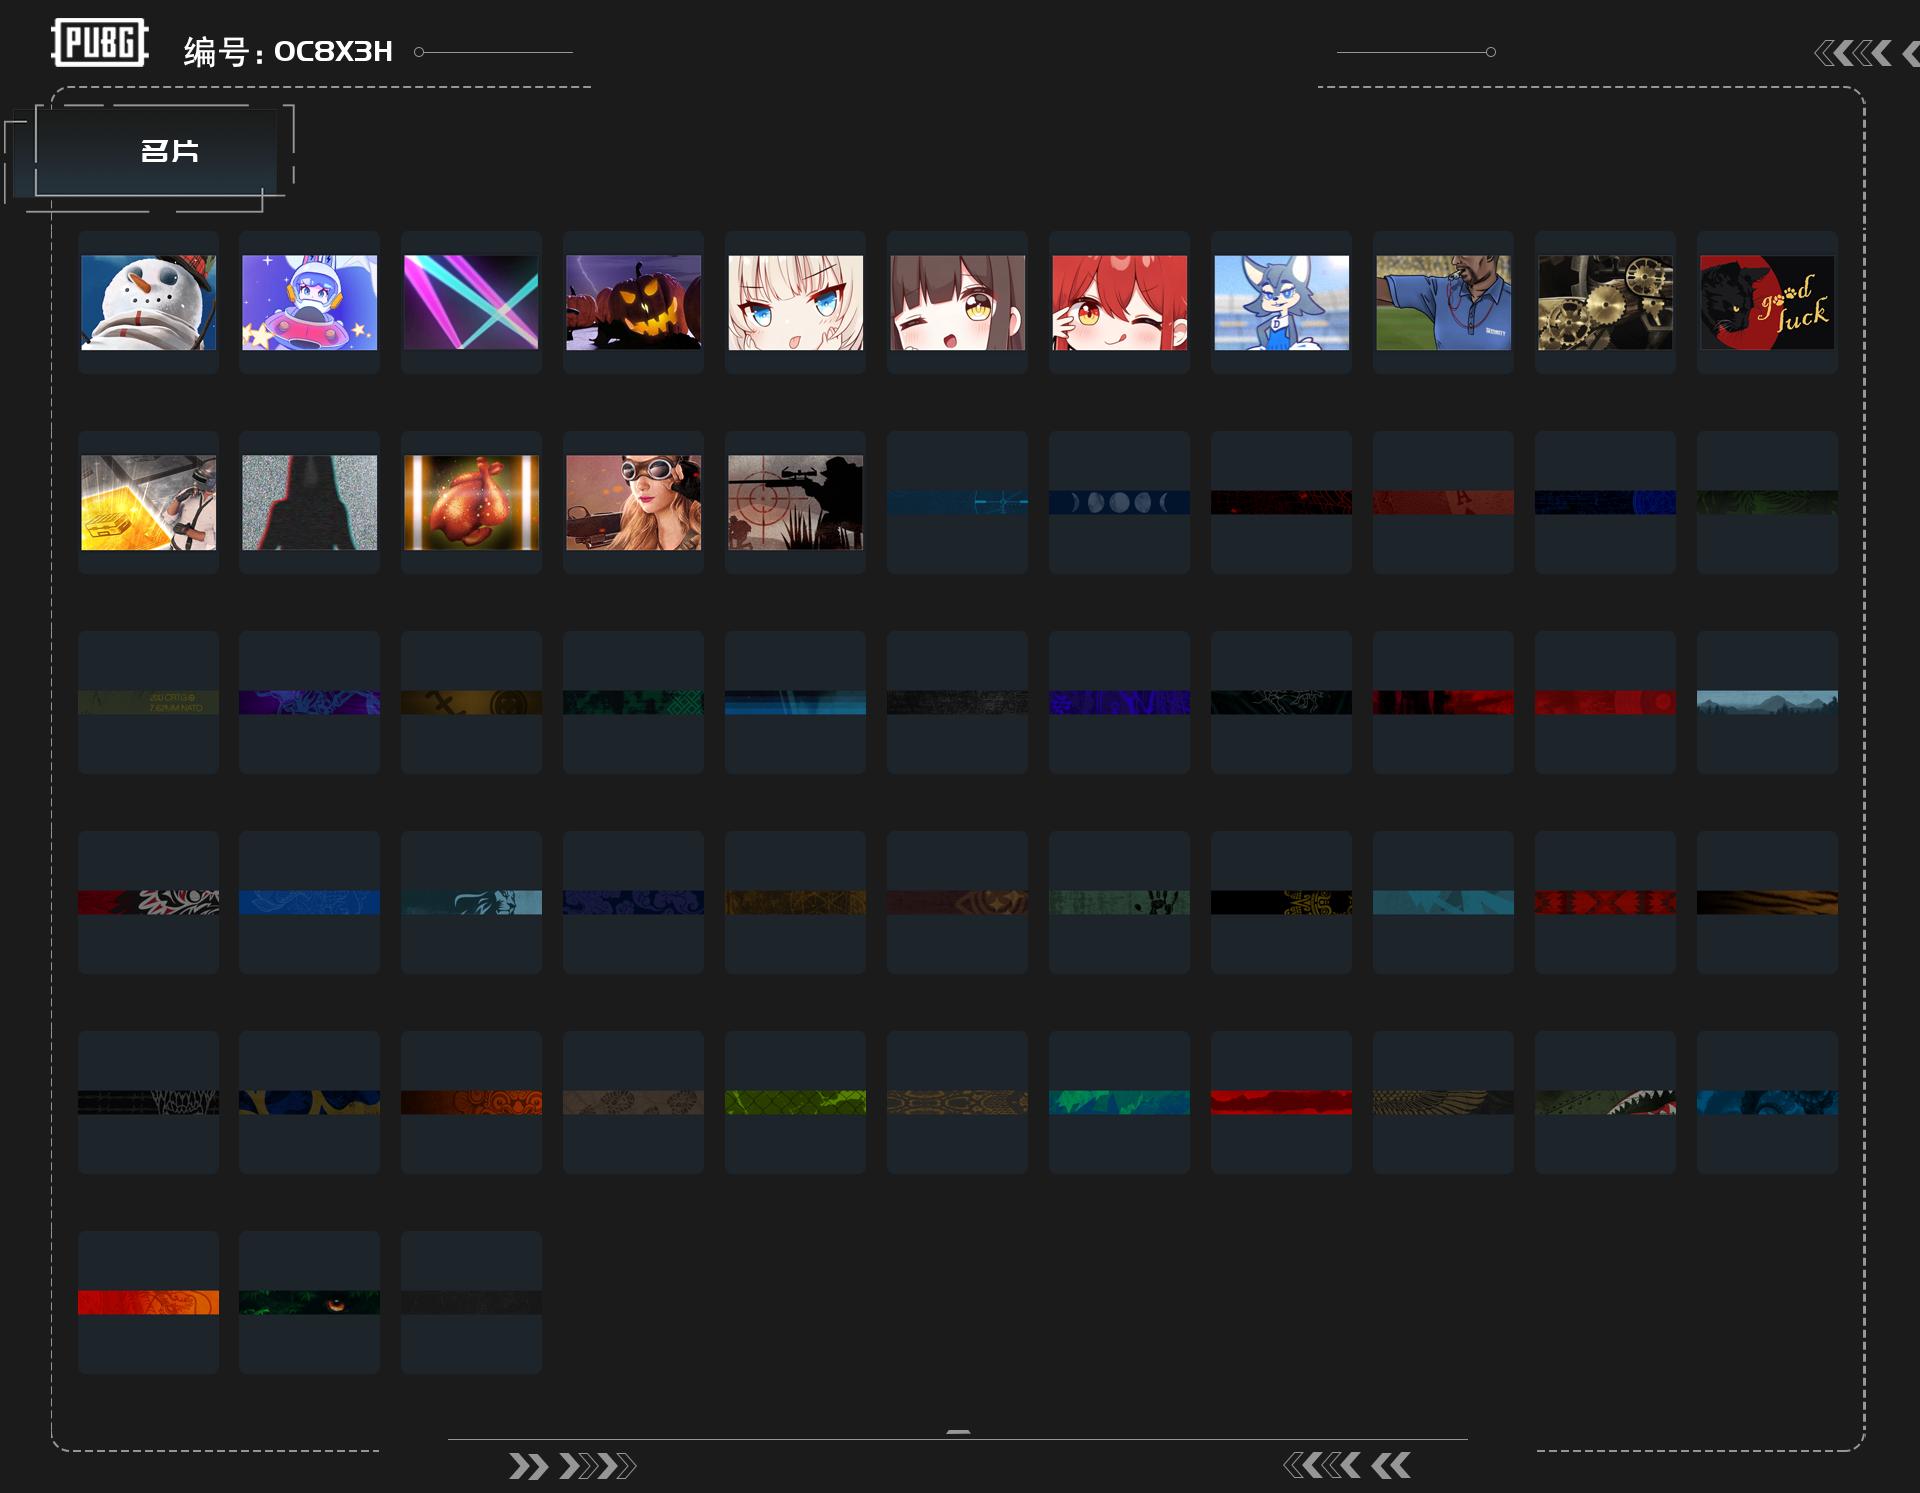Select the rabbit astronaut UFO card
The height and width of the screenshot is (1493, 1920).
point(310,302)
